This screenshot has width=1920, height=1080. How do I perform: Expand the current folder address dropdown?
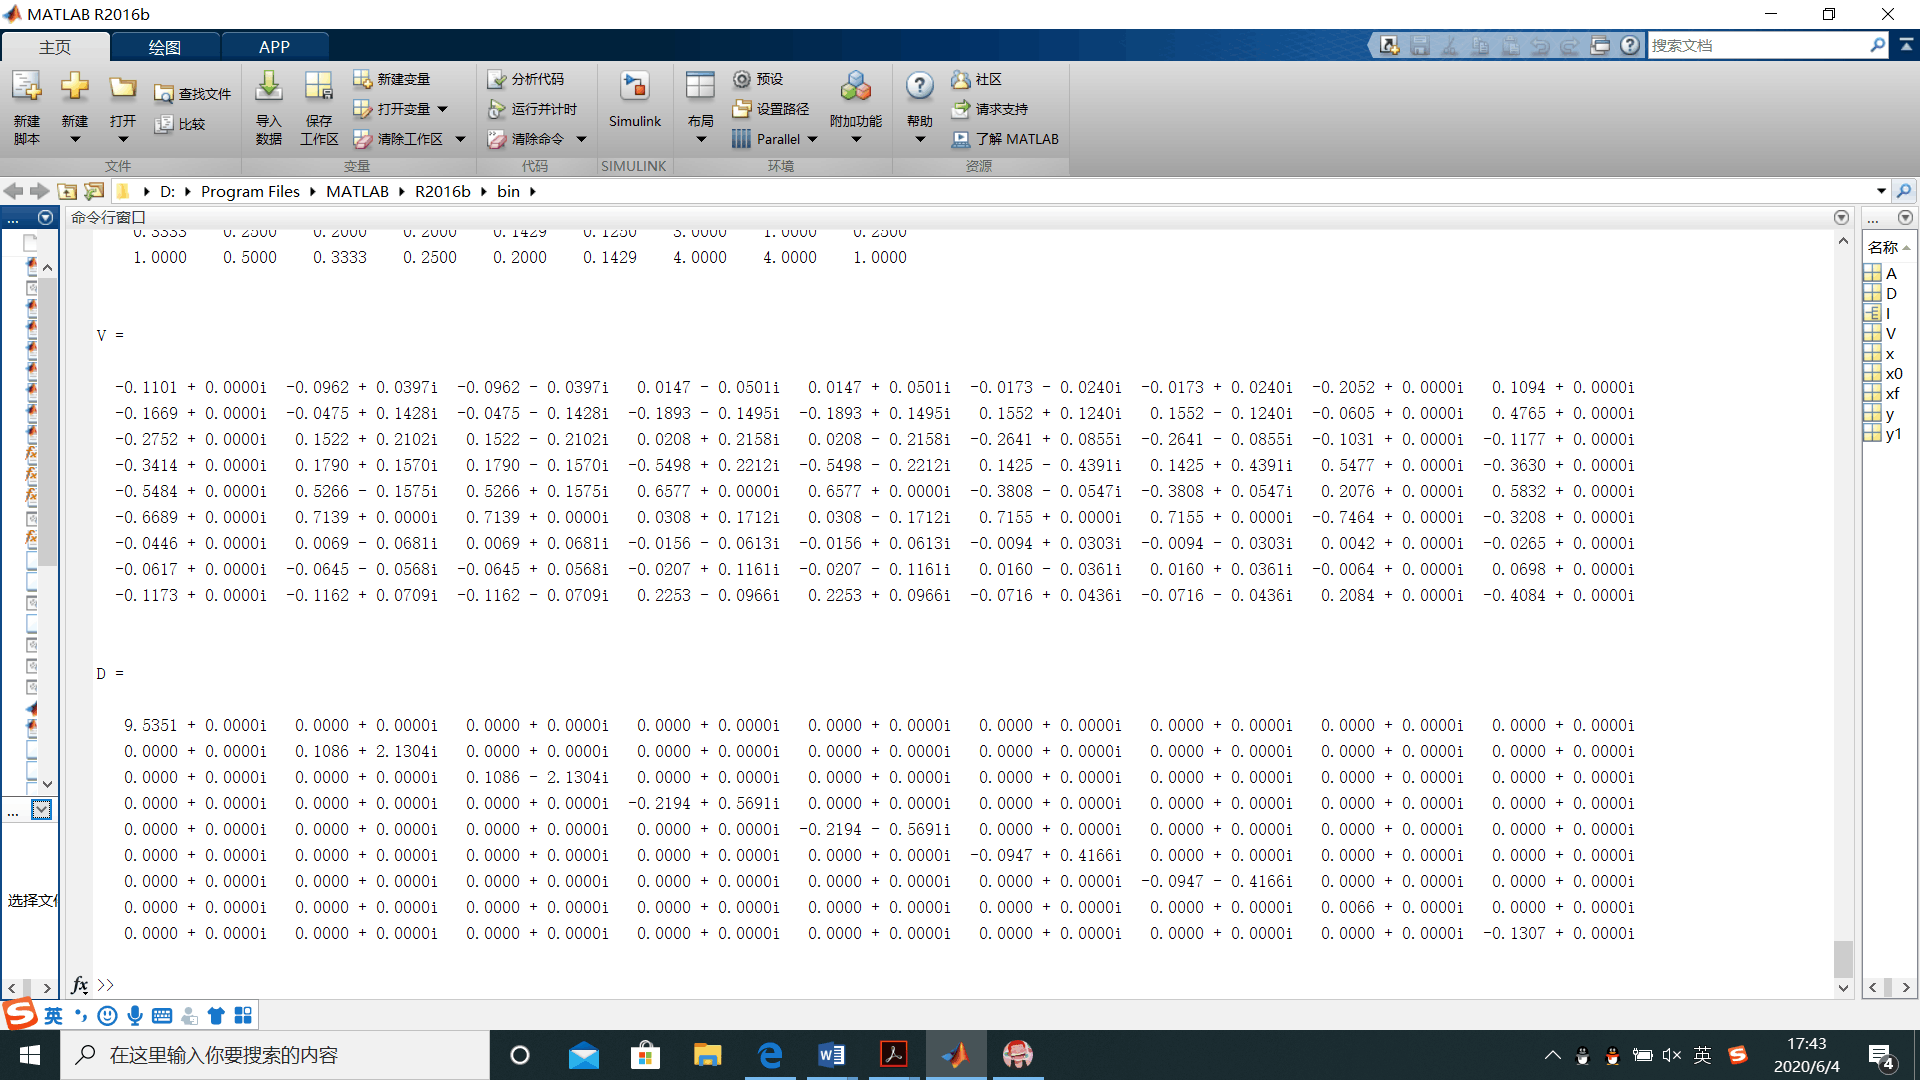click(1881, 191)
